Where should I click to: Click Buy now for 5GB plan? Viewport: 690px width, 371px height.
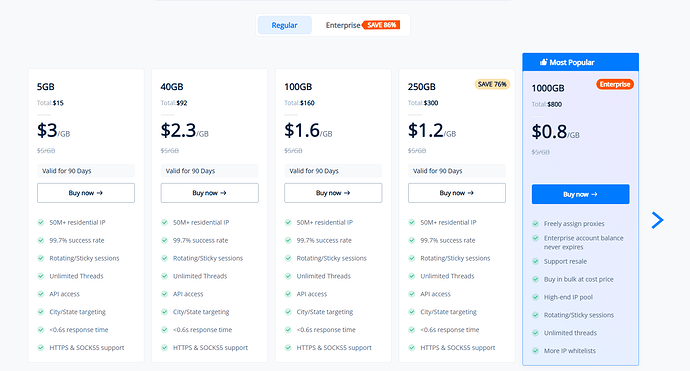(86, 193)
